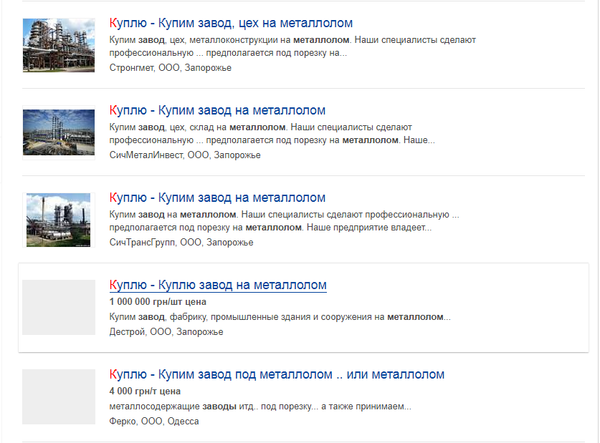This screenshot has height=443, width=600.
Task: Click factory thumbnail of СичТрансГрупп listing
Action: 59,220
